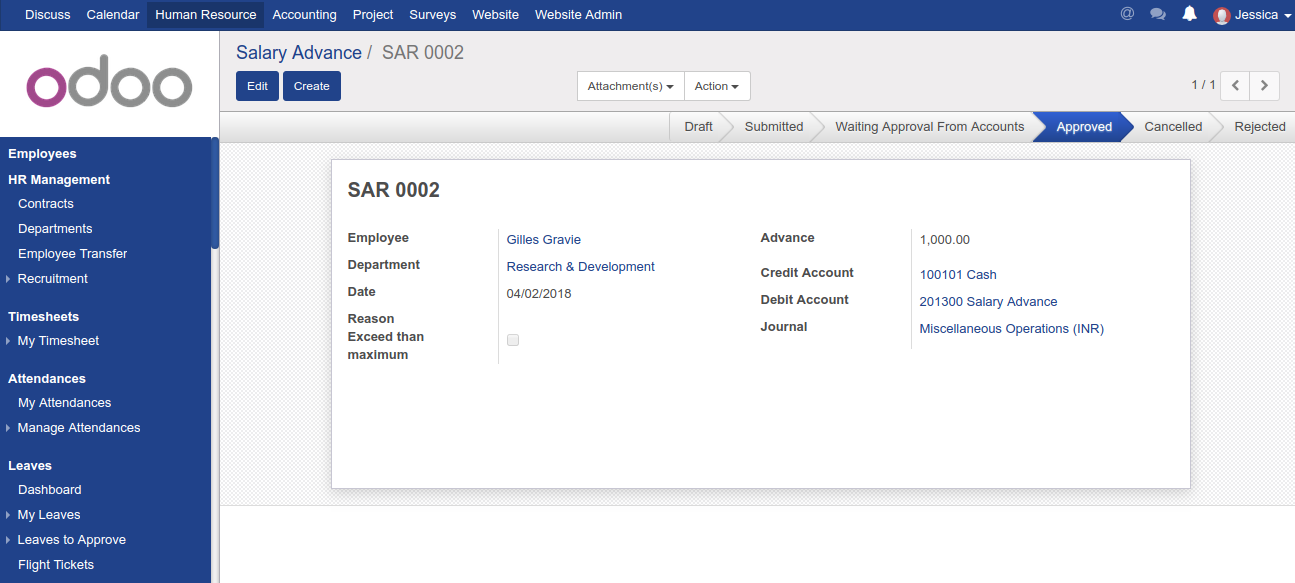Viewport: 1295px width, 583px height.
Task: Click the Create button
Action: [312, 86]
